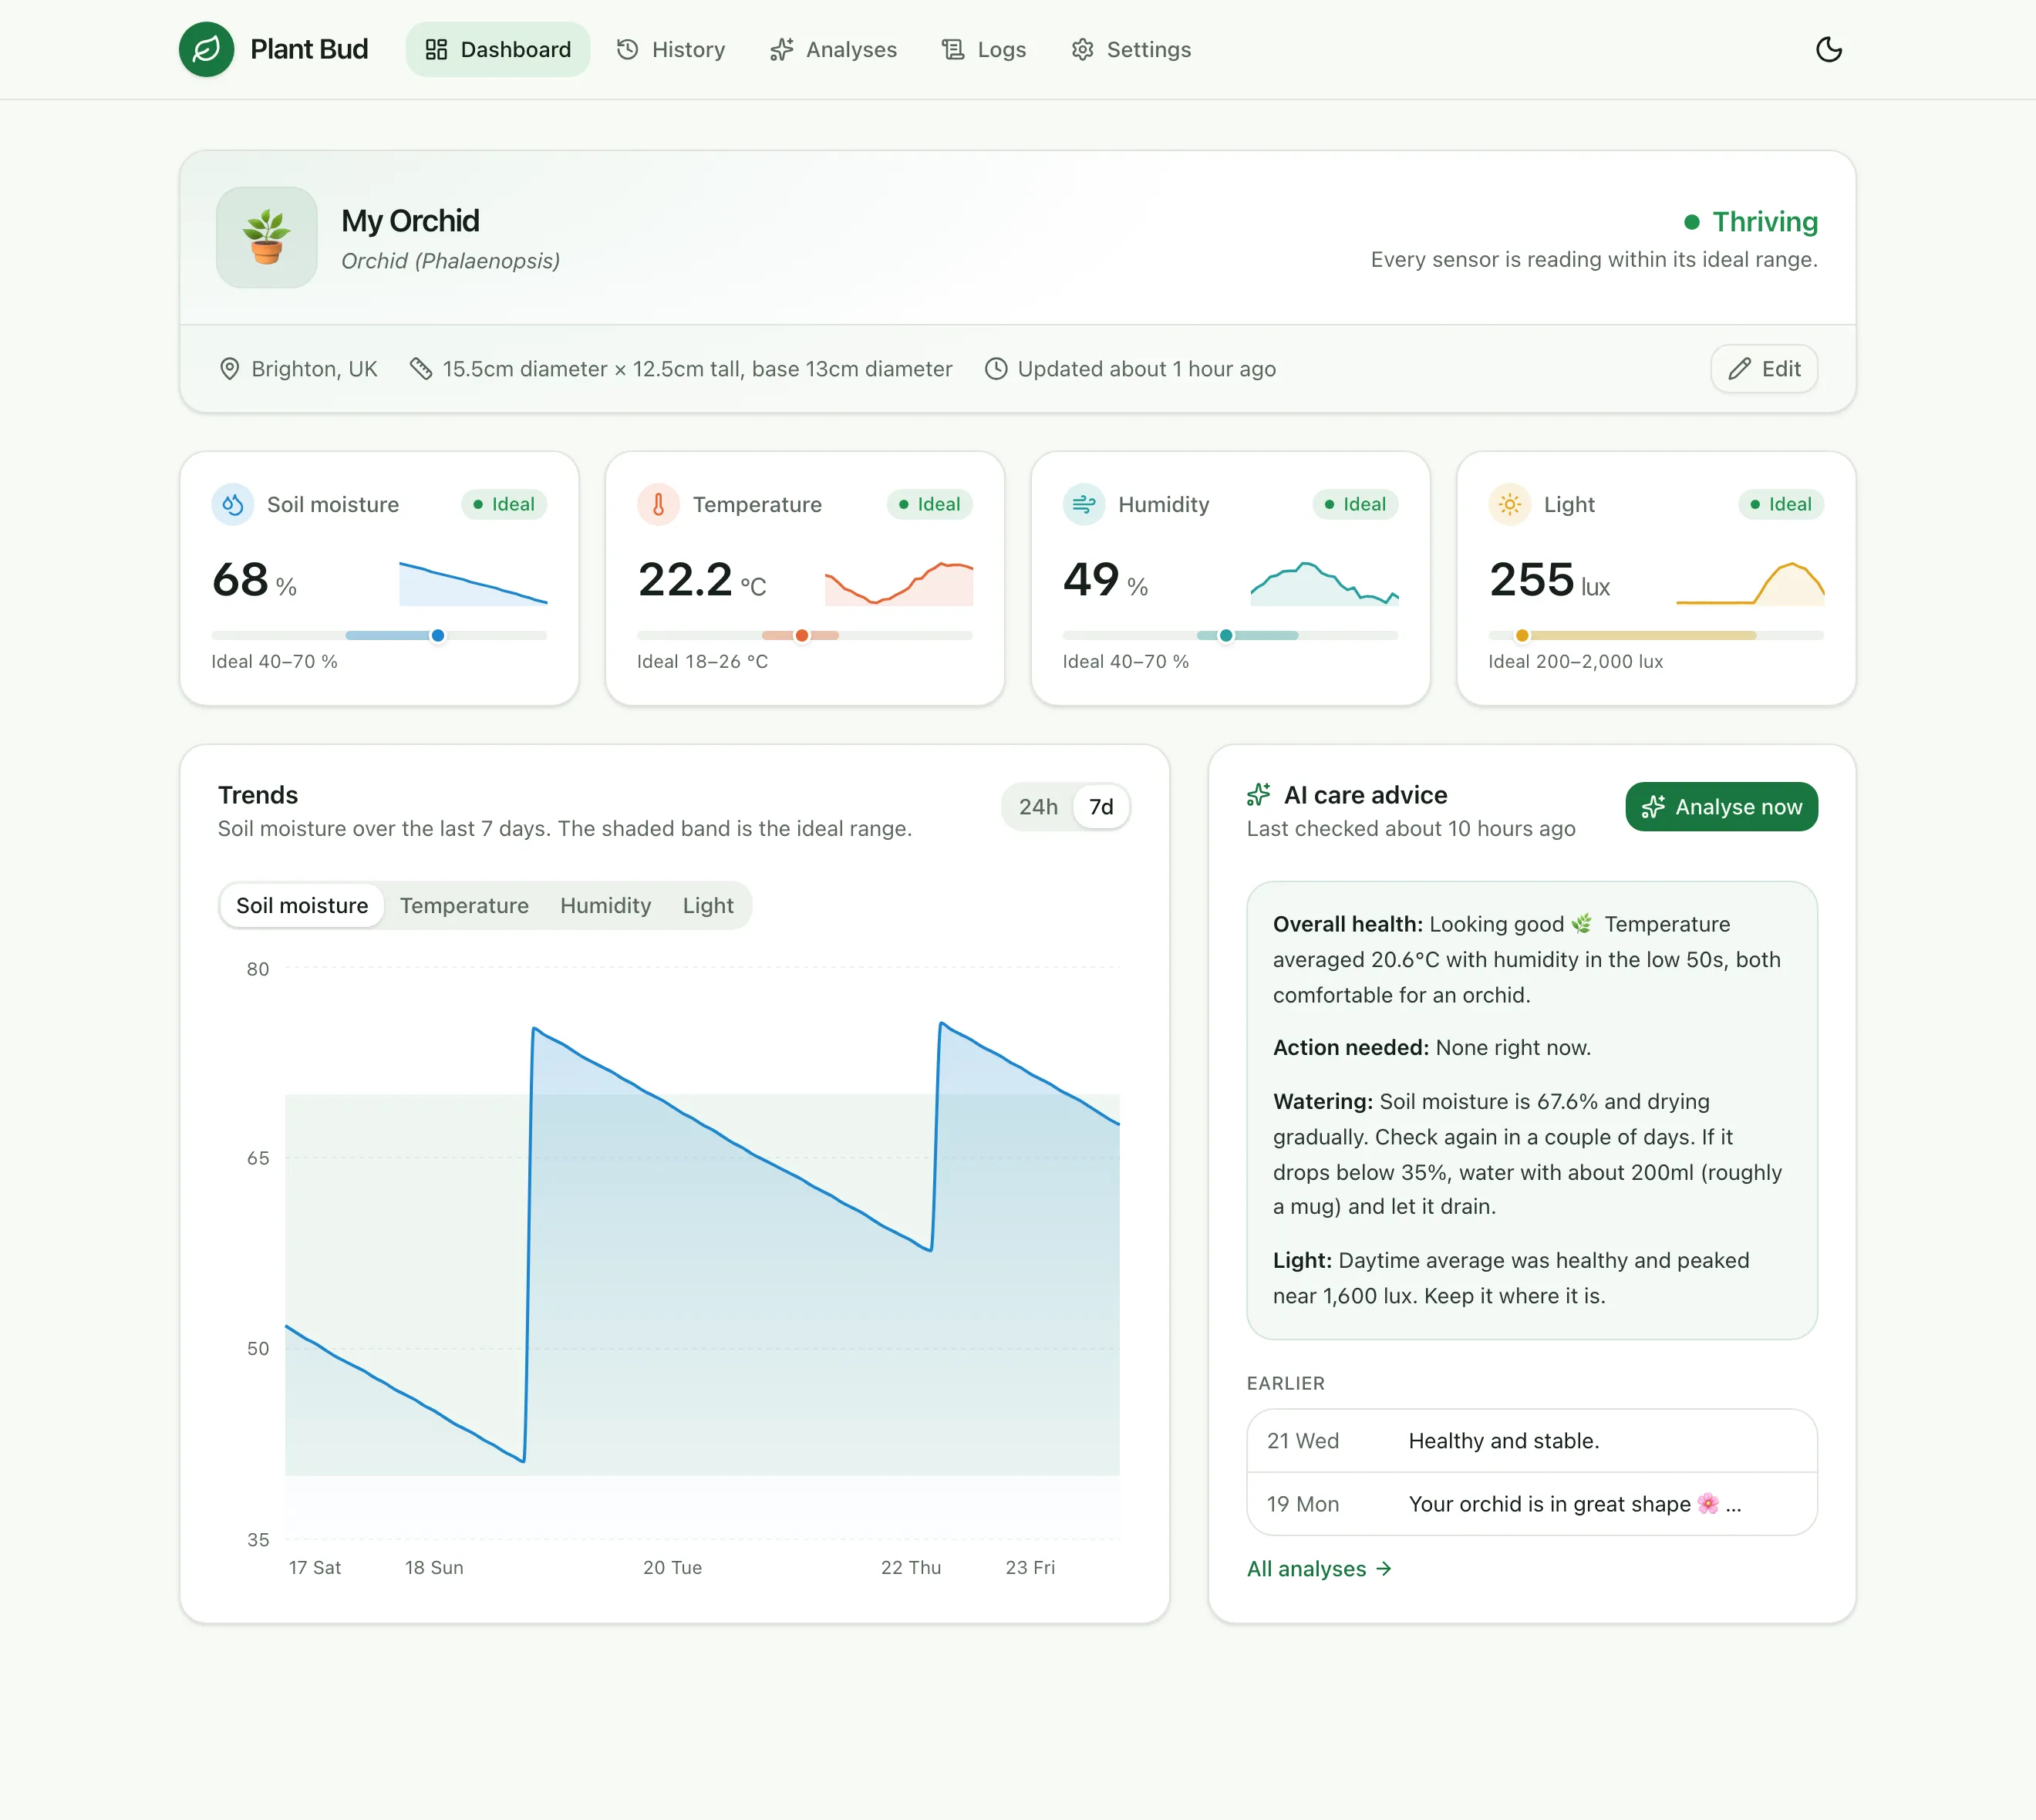The width and height of the screenshot is (2036, 1820).
Task: Show the Light trend chart
Action: coord(708,905)
